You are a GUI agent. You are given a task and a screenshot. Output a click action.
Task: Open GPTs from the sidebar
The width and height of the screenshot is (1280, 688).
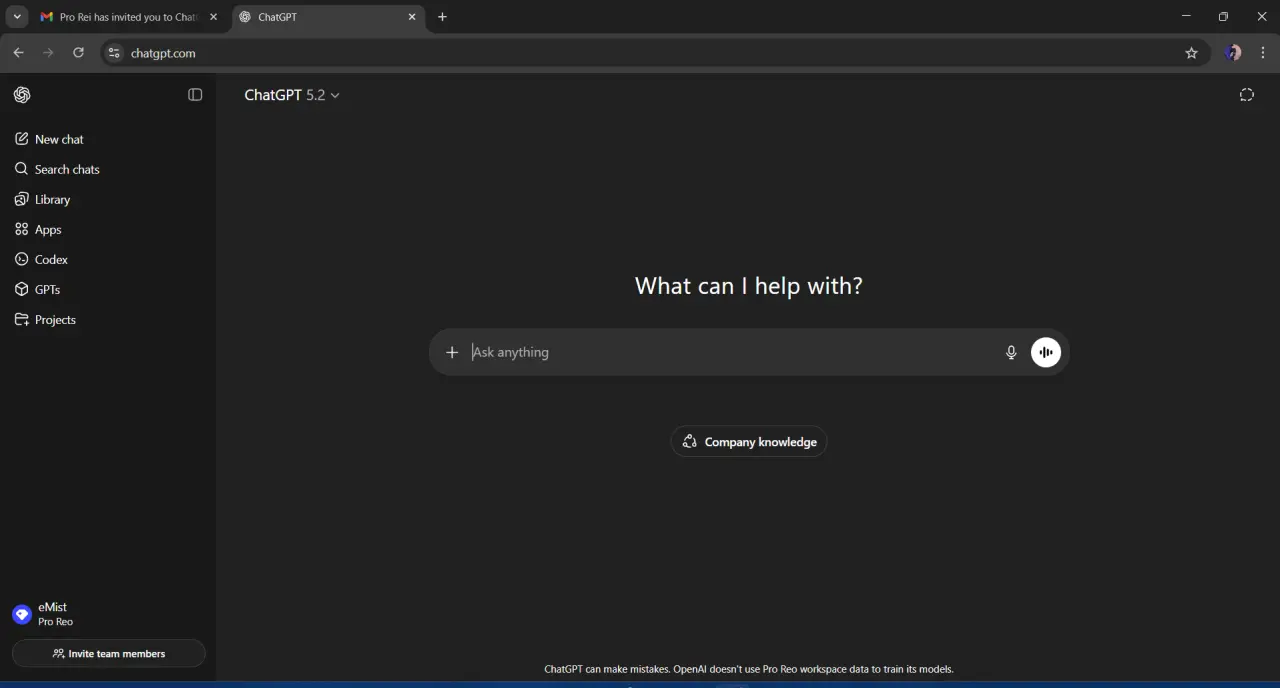coord(108,289)
